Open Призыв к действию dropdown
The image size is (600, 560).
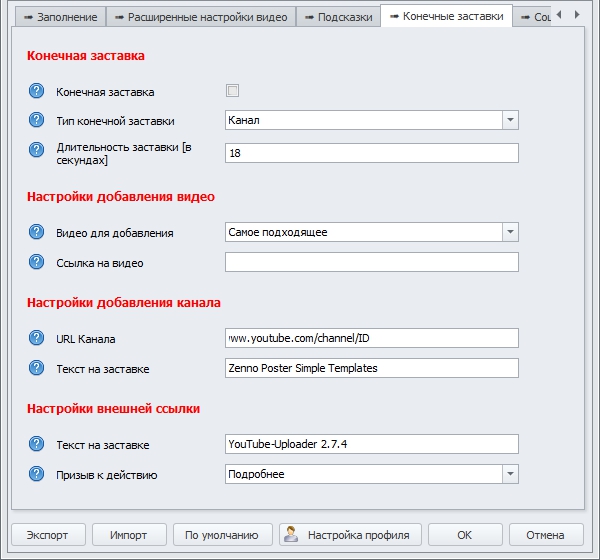point(510,474)
